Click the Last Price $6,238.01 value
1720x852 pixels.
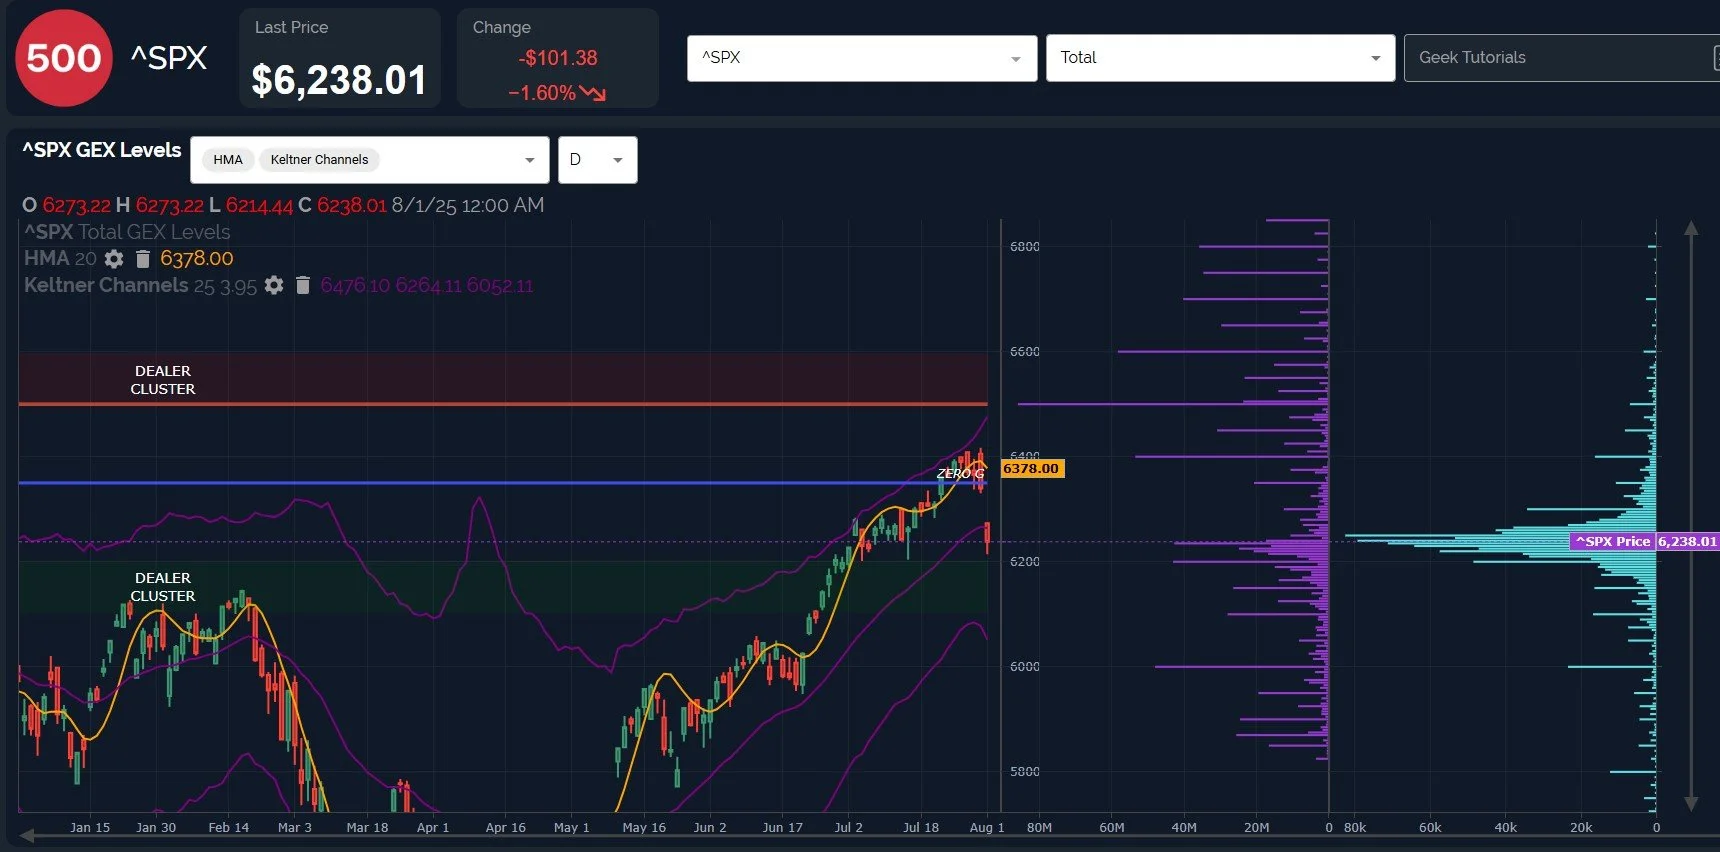click(339, 80)
